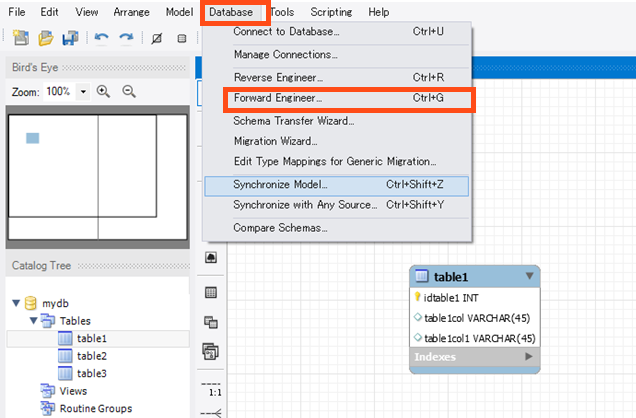Viewport: 636px width, 418px height.
Task: Click the blue table marker in Bird's Eye
Action: click(32, 138)
